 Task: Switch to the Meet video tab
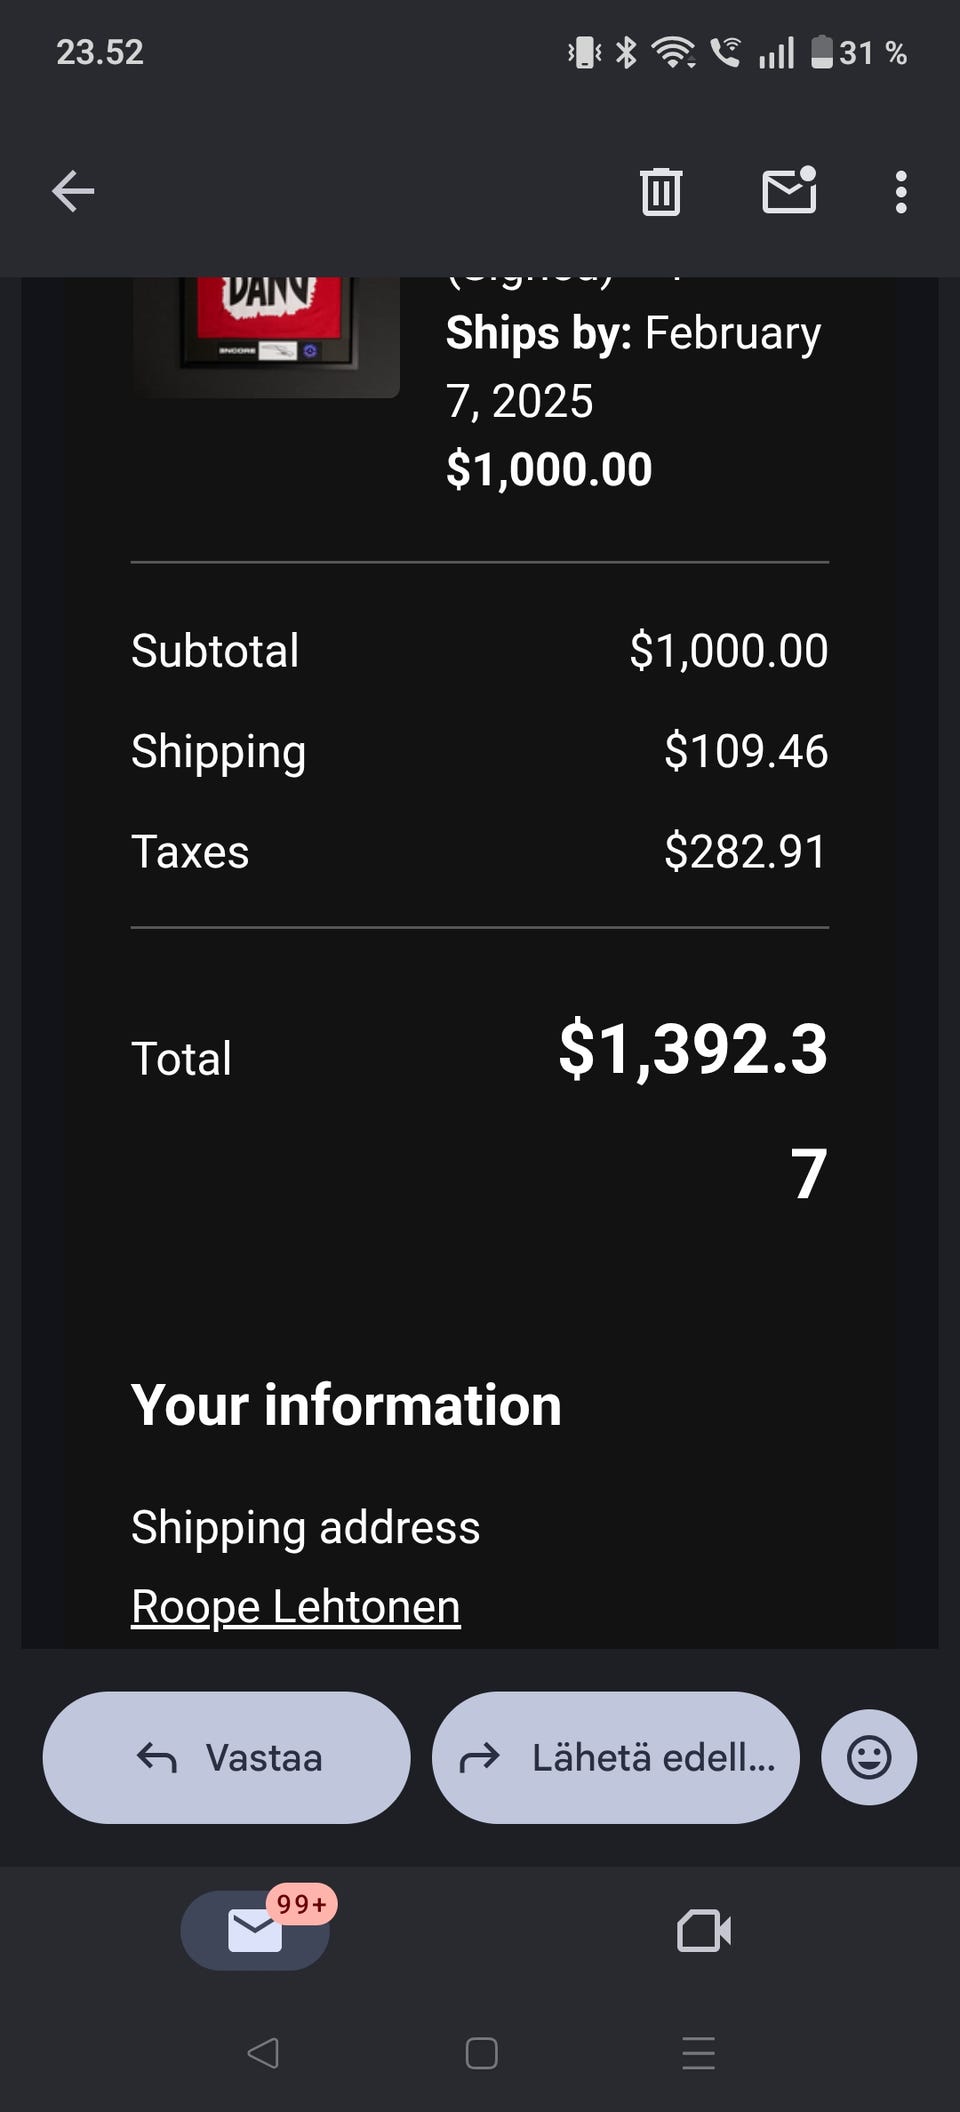(704, 1930)
